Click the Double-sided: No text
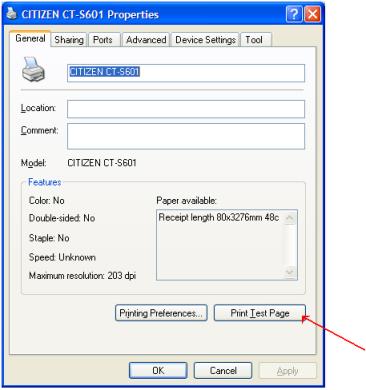 coord(62,218)
